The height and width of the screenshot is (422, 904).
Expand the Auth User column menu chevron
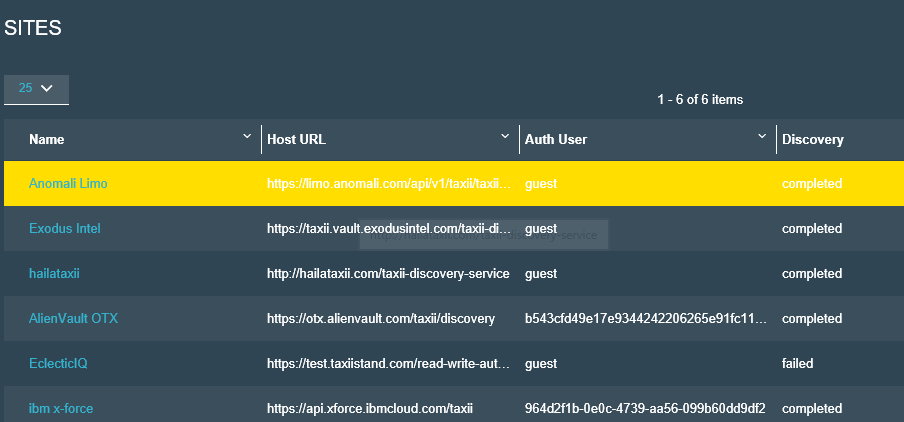tap(762, 136)
